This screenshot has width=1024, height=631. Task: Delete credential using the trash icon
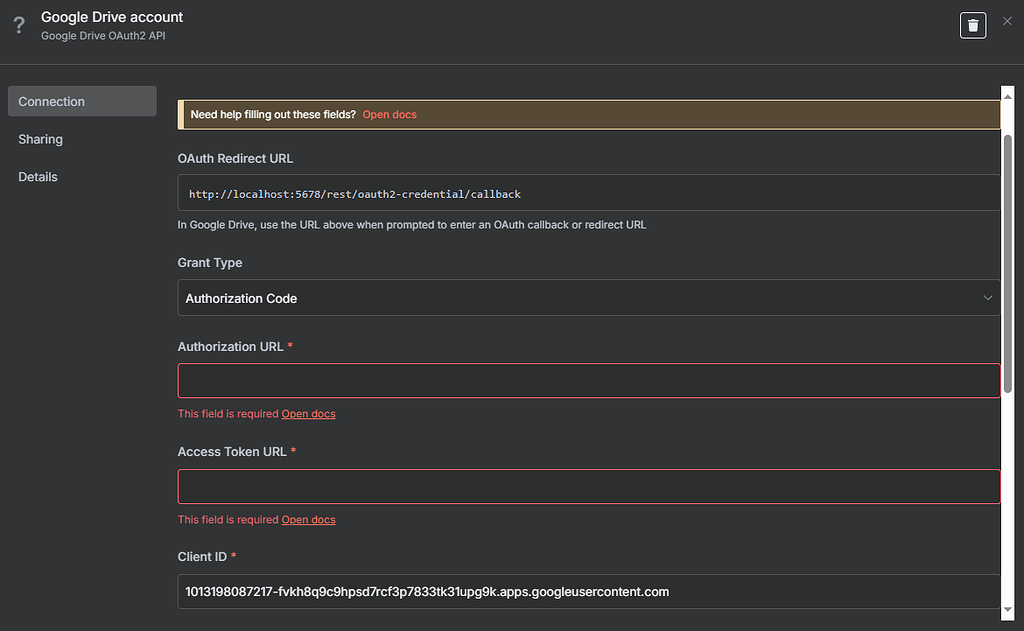click(x=973, y=25)
